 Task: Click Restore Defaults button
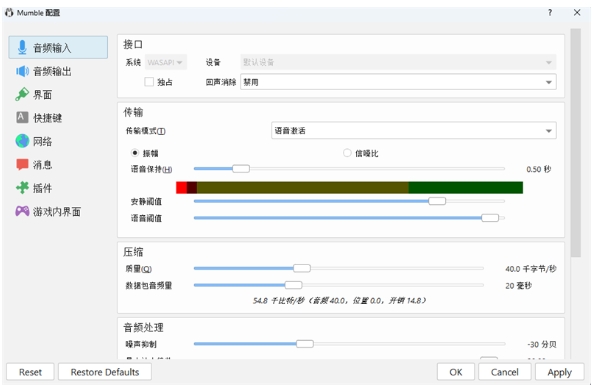pyautogui.click(x=105, y=372)
